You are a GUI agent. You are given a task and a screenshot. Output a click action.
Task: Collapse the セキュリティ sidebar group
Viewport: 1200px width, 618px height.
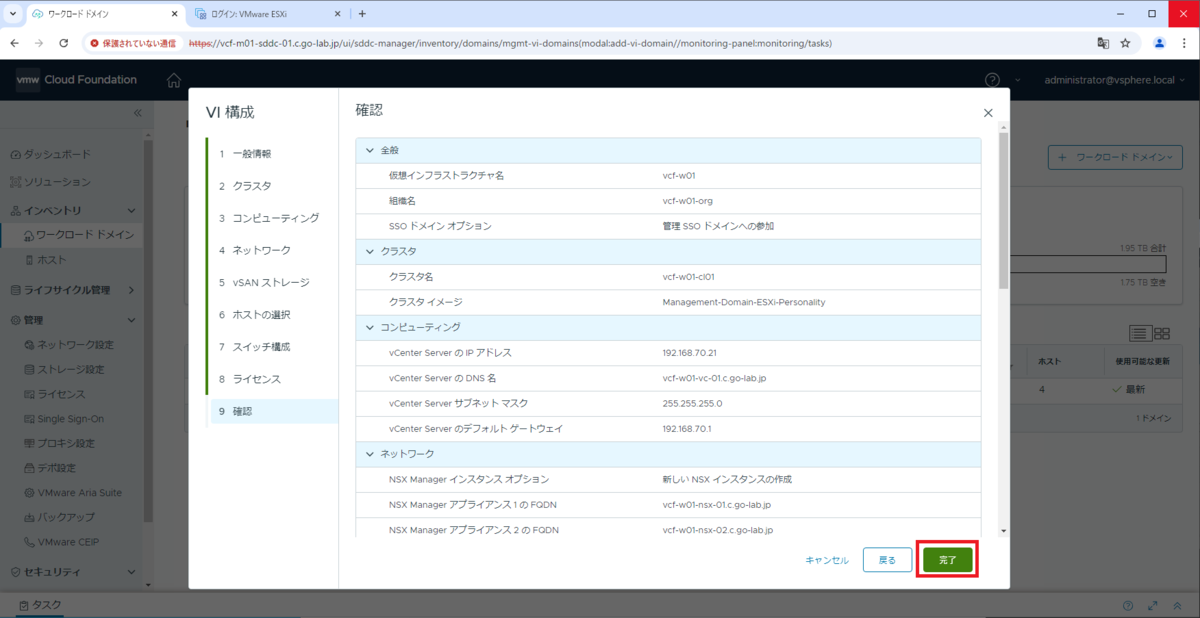pos(132,572)
